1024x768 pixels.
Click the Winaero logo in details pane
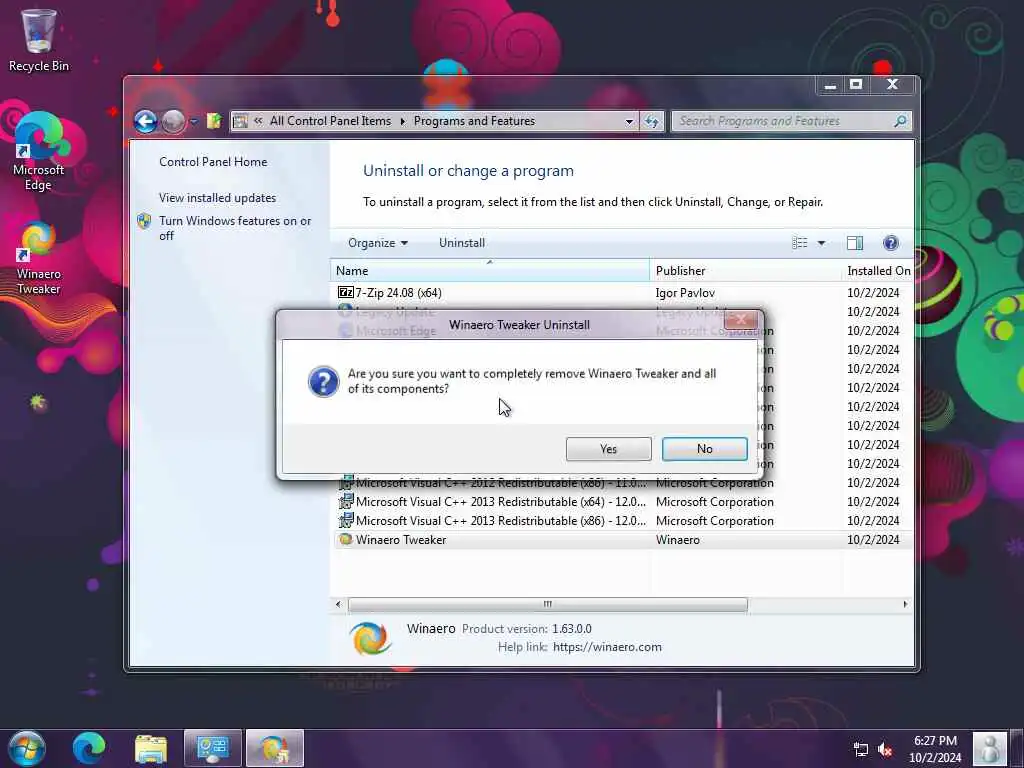370,637
